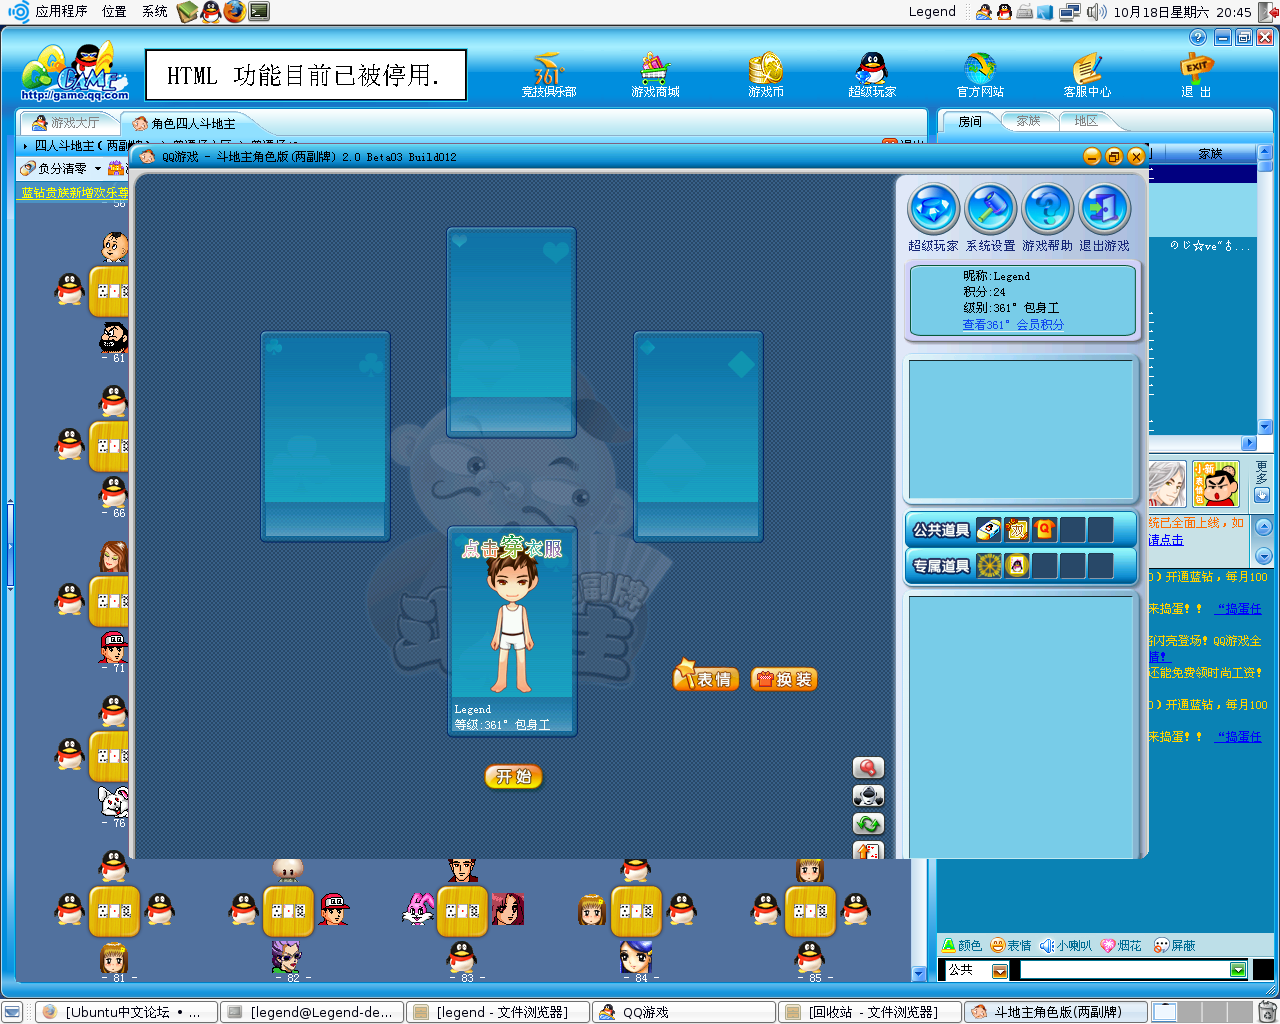Viewport: 1280px width, 1024px height.
Task: Use the penguin coin item in 专属道具
Action: (1016, 566)
